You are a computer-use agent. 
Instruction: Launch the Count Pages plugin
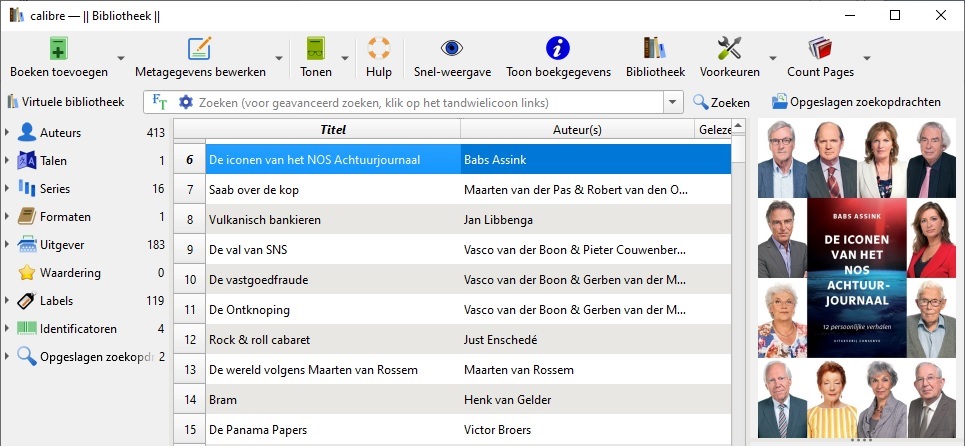[820, 48]
